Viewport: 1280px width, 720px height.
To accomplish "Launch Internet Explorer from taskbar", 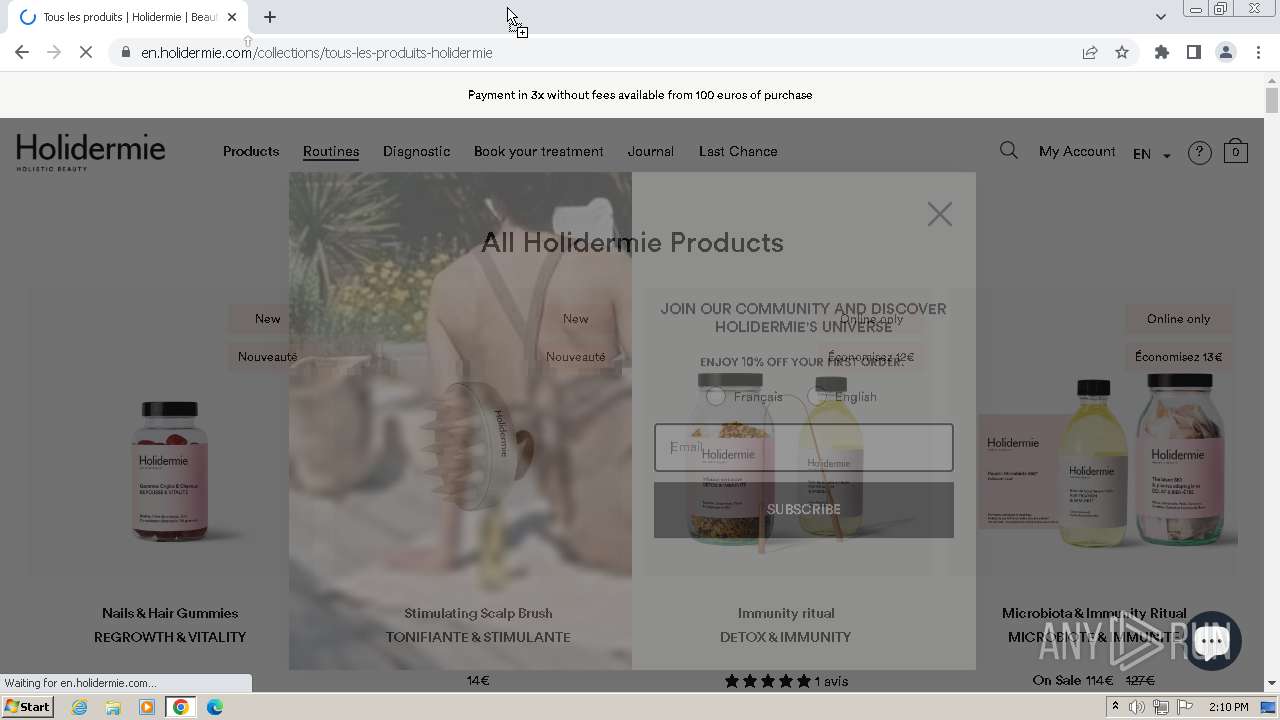I will pyautogui.click(x=79, y=707).
